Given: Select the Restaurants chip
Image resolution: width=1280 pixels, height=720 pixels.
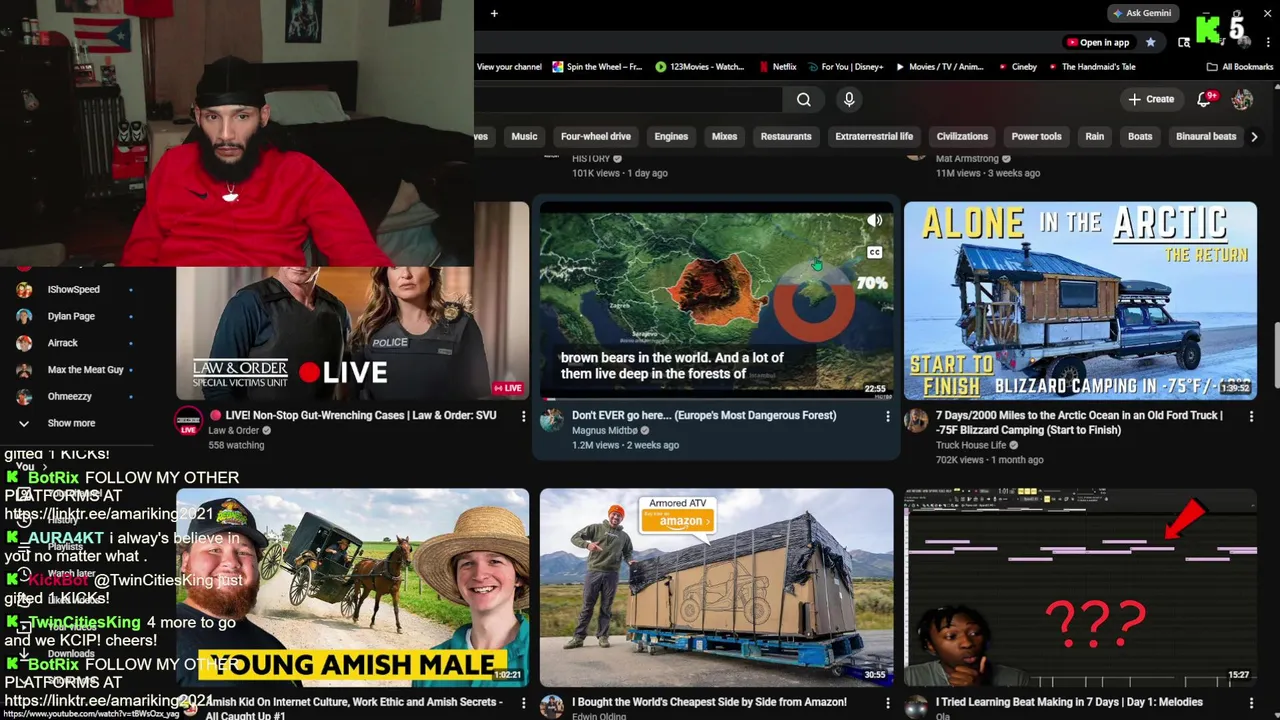Looking at the screenshot, I should point(786,136).
